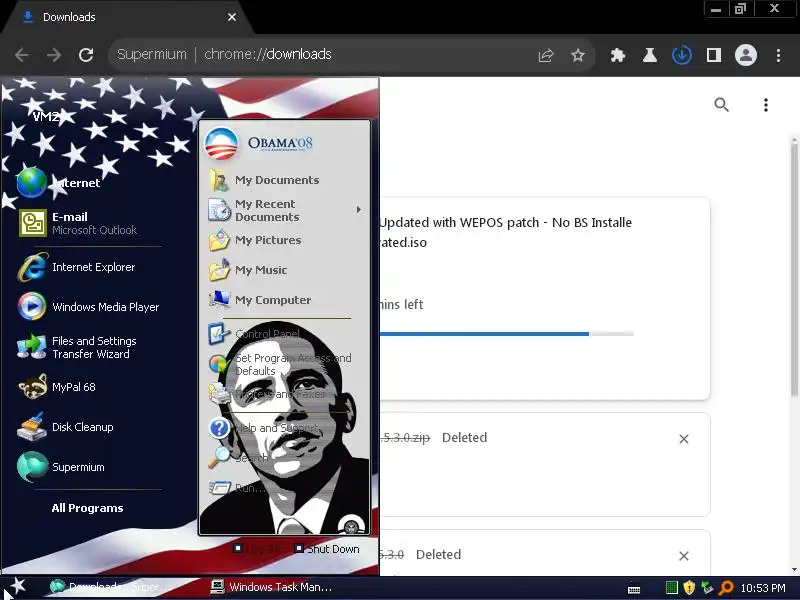Open the browser three-dot menu
This screenshot has height=600, width=800.
coord(778,55)
